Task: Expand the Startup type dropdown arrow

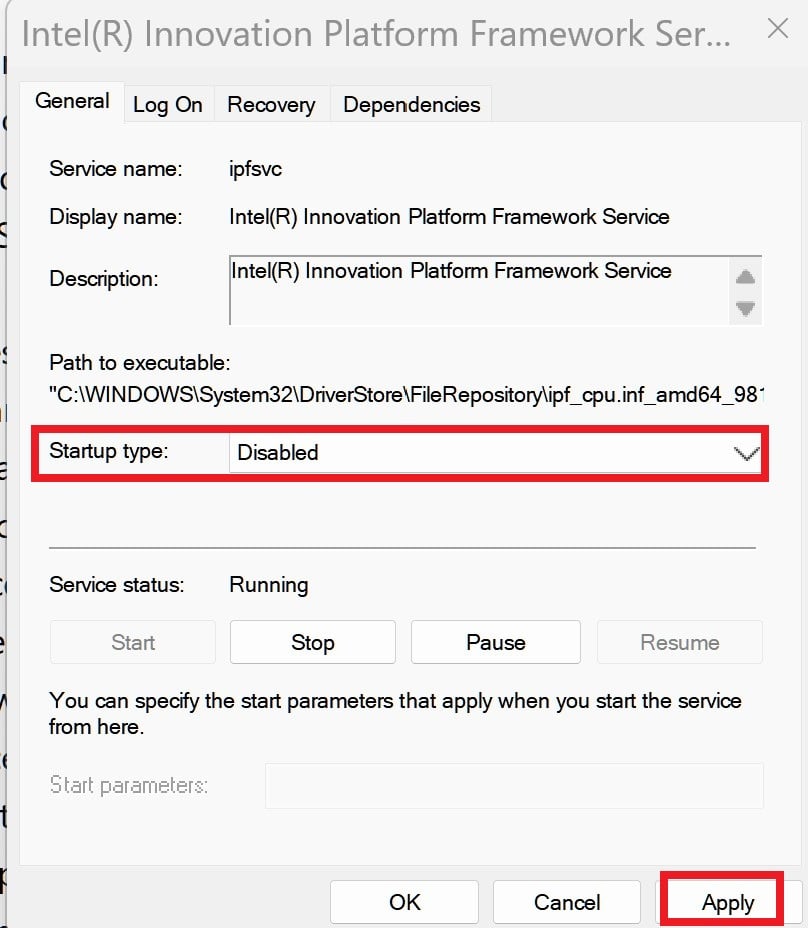Action: (746, 453)
